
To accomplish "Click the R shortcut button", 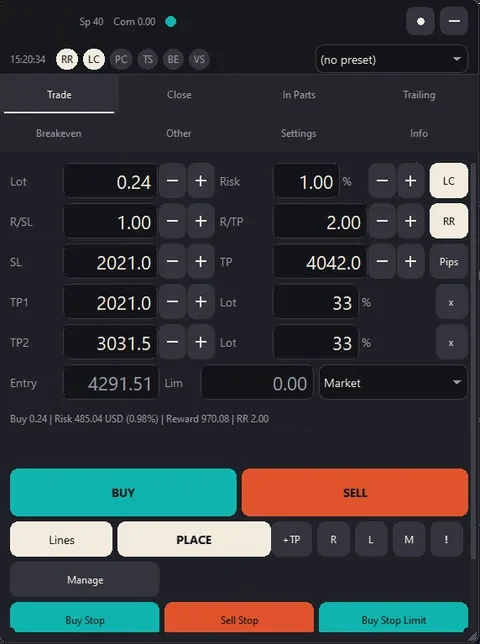I will click(333, 539).
